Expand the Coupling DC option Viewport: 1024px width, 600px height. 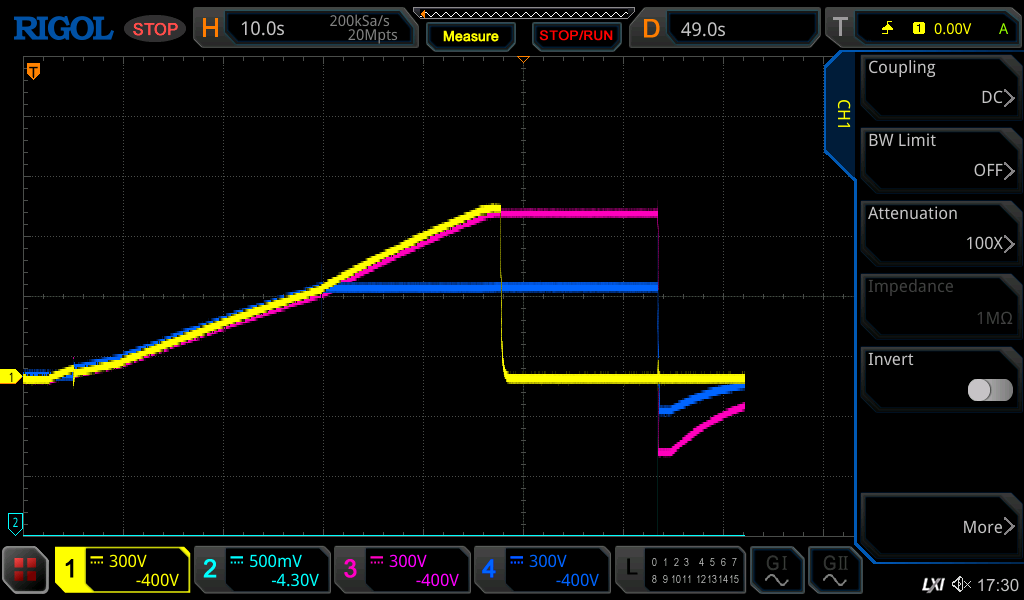coord(940,83)
